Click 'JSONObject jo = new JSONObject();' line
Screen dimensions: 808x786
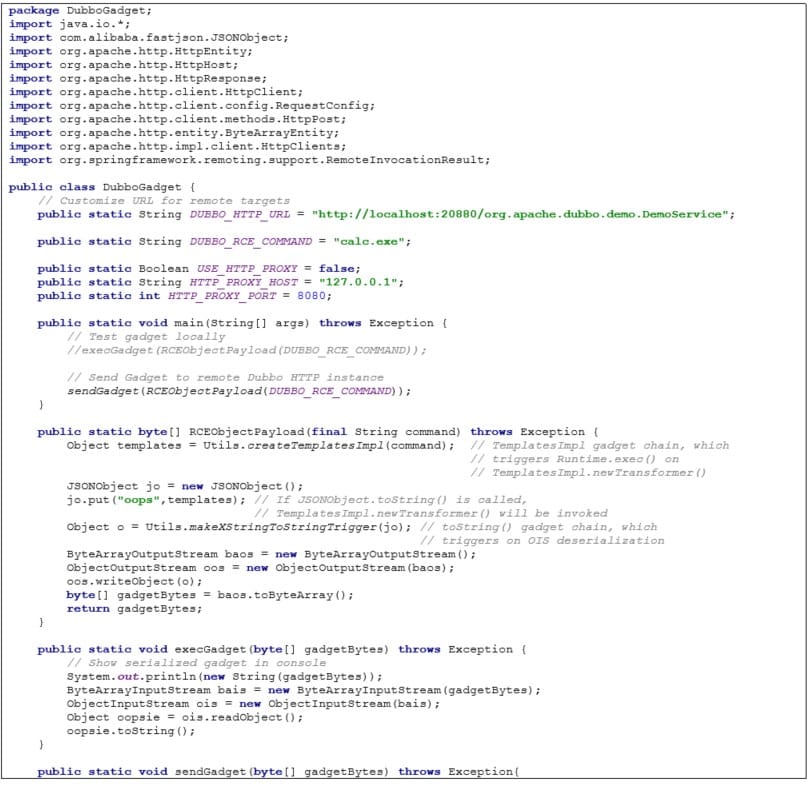pos(185,486)
